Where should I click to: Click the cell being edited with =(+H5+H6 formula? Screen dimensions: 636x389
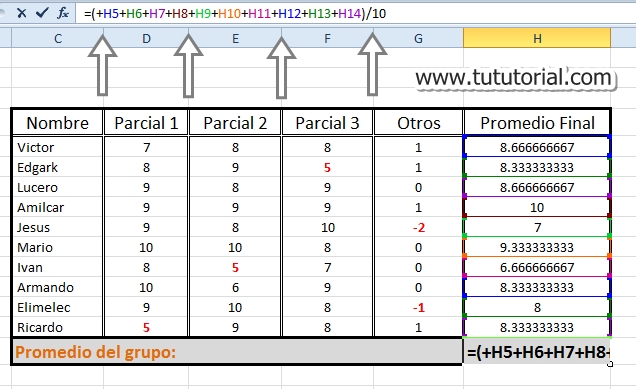537,352
